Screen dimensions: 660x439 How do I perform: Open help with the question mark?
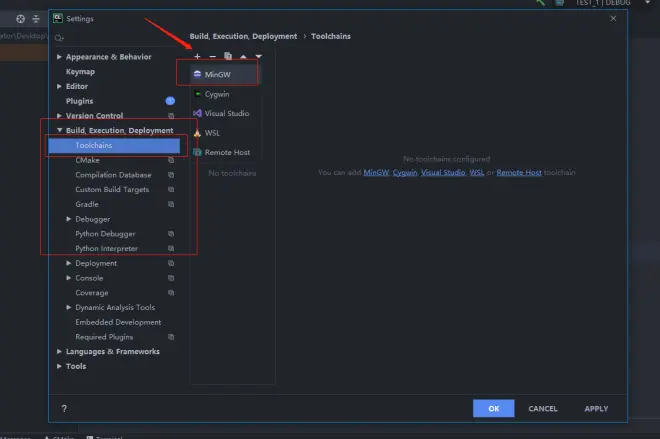64,409
